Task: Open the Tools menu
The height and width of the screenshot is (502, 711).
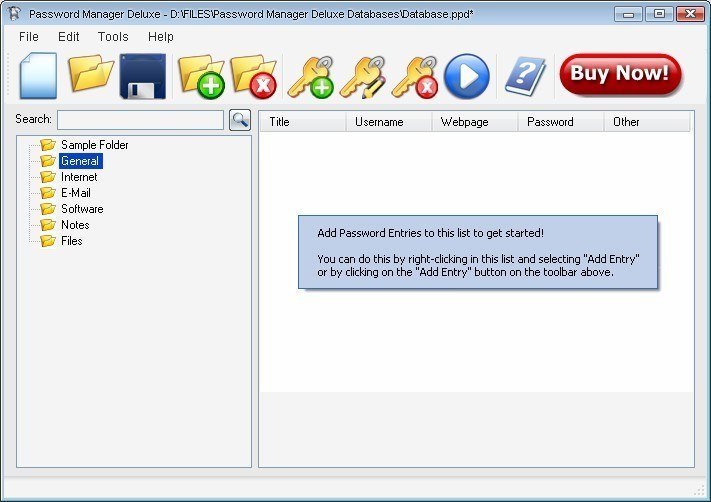Action: [x=113, y=37]
